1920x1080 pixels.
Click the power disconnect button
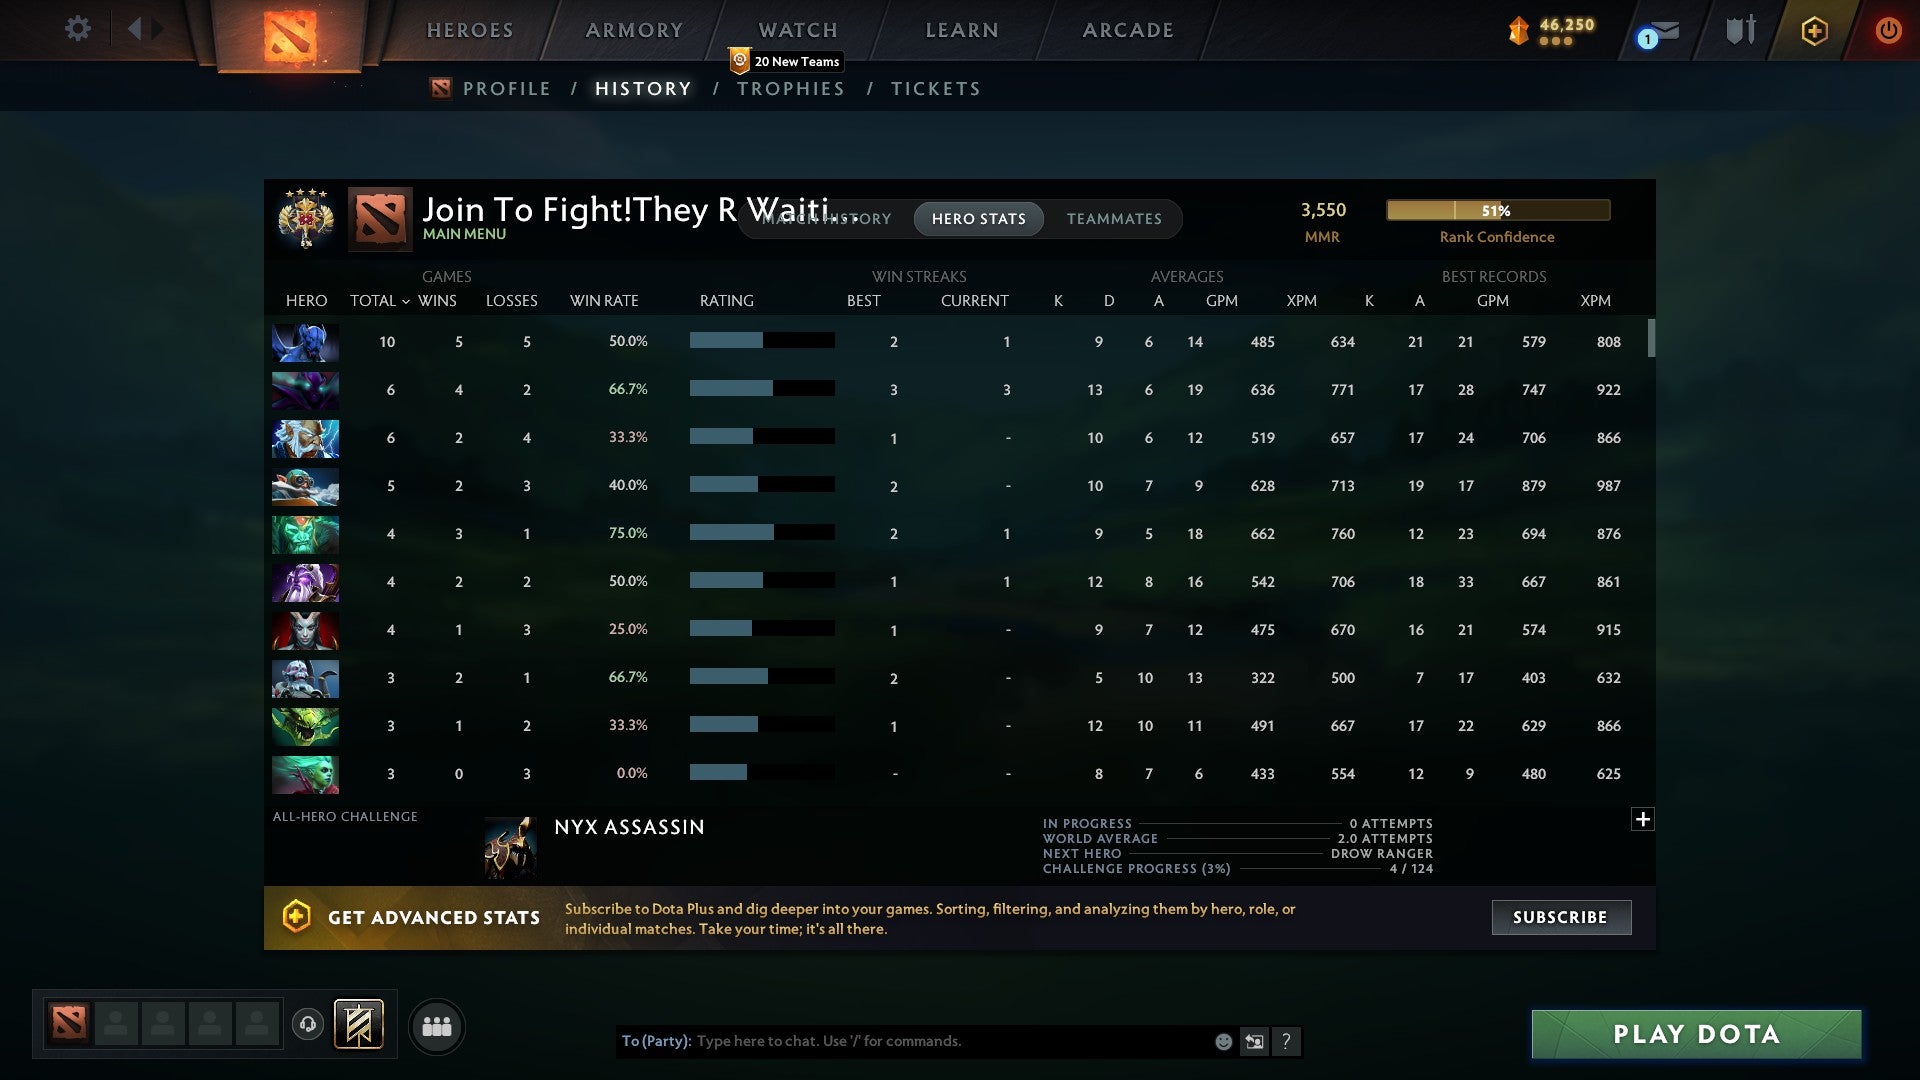tap(1888, 30)
